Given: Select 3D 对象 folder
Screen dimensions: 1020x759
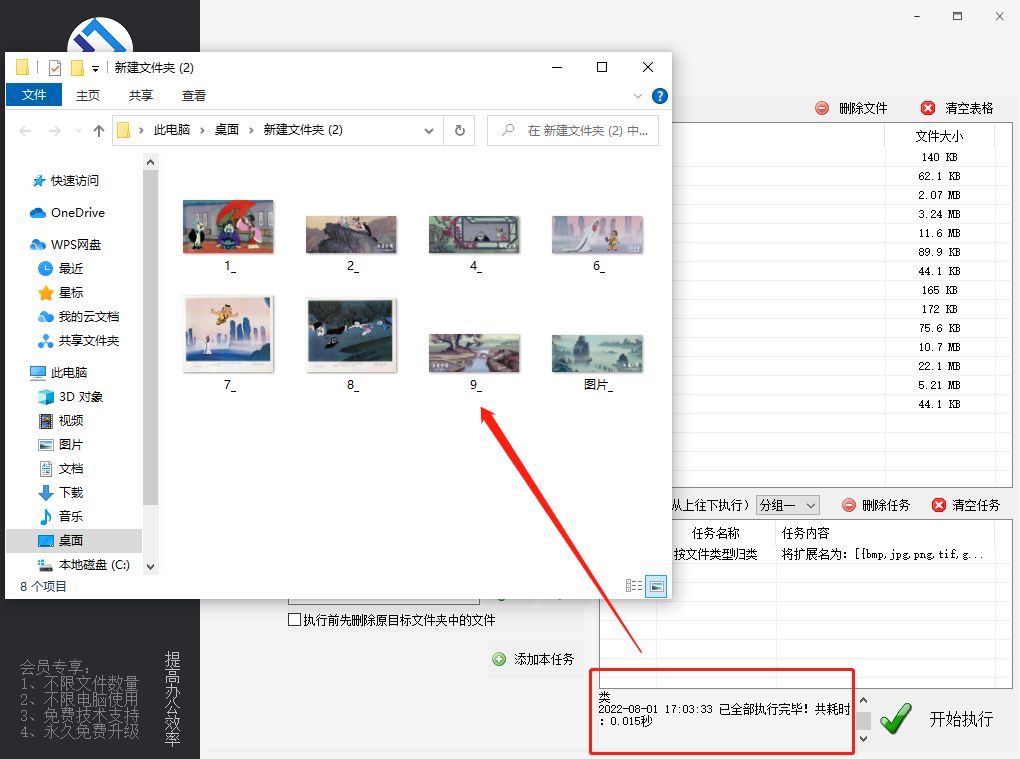Looking at the screenshot, I should (81, 397).
